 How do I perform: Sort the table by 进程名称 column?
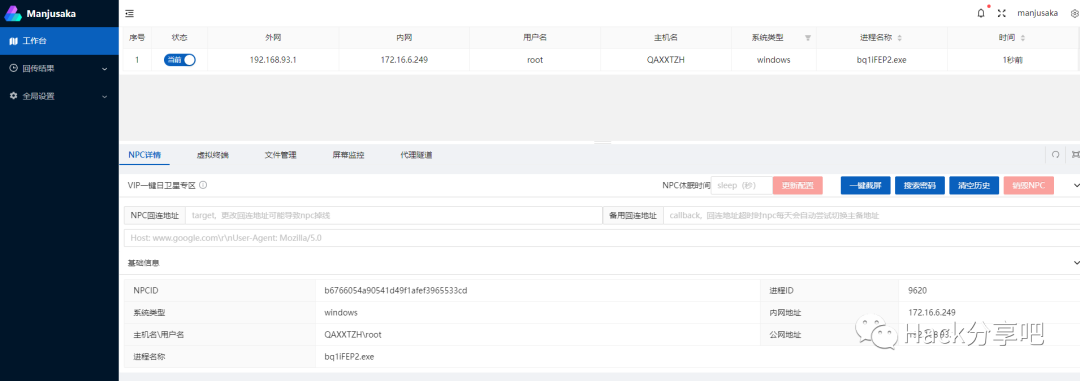tap(899, 38)
